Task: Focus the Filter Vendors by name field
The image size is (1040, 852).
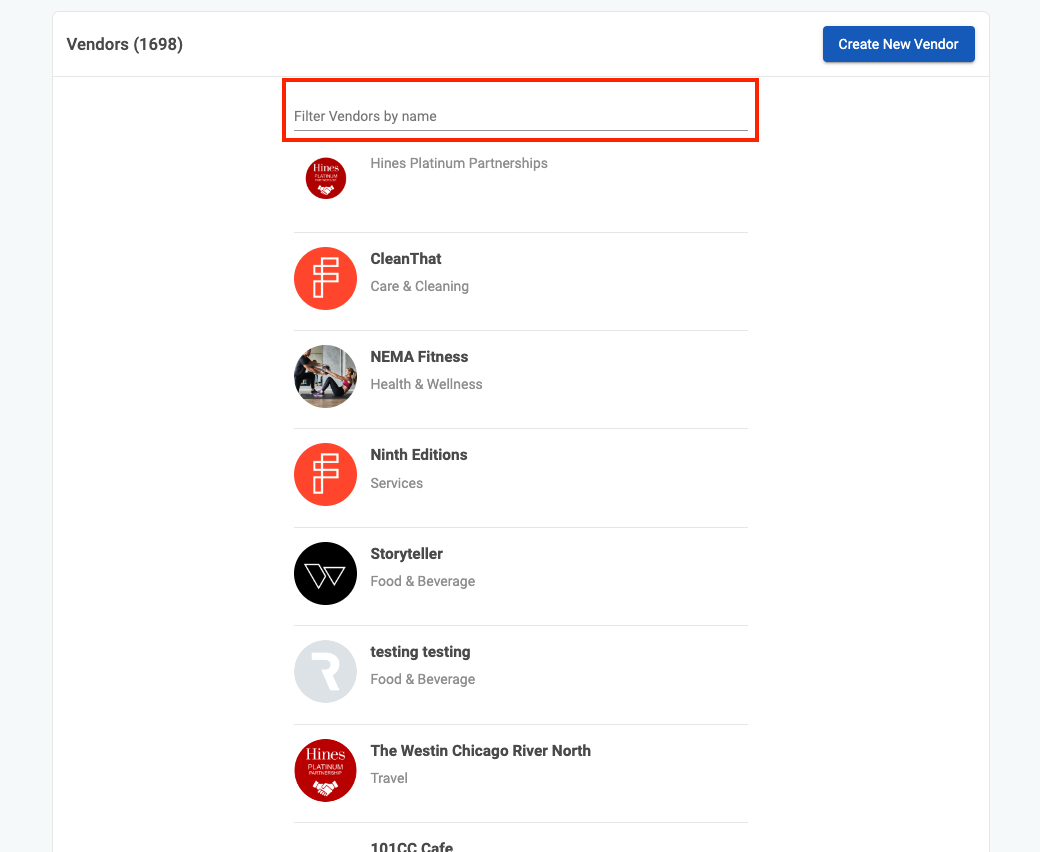Action: click(521, 116)
